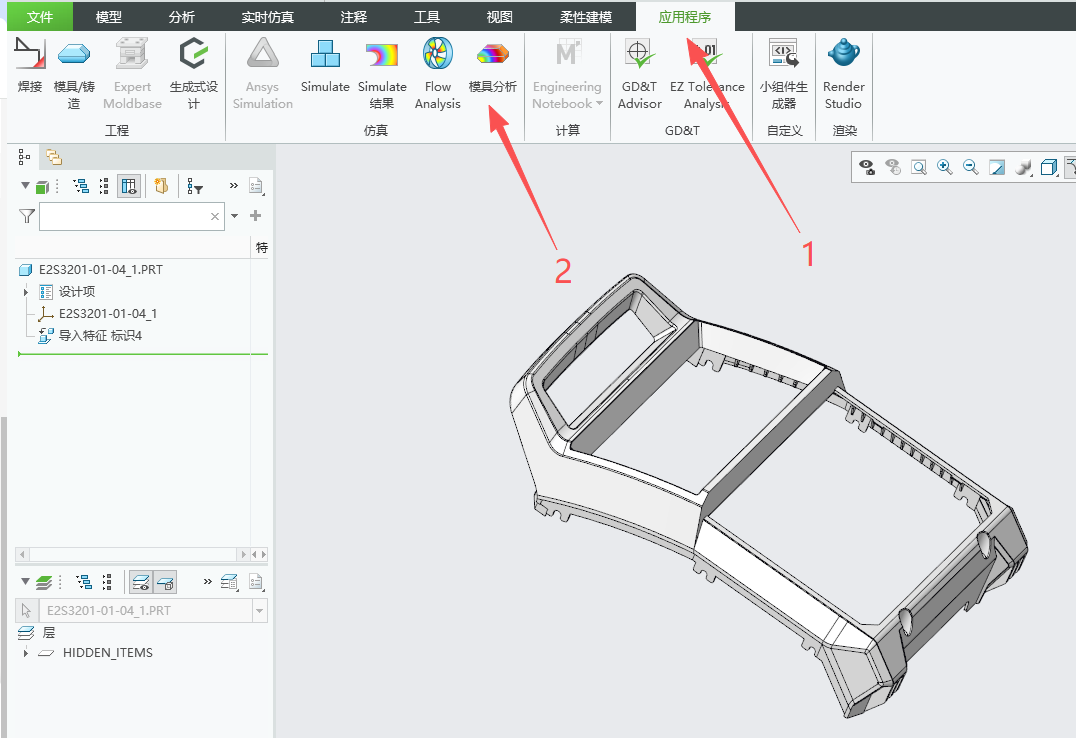
Task: Expand all nodes in the model tree
Action: coord(81,186)
